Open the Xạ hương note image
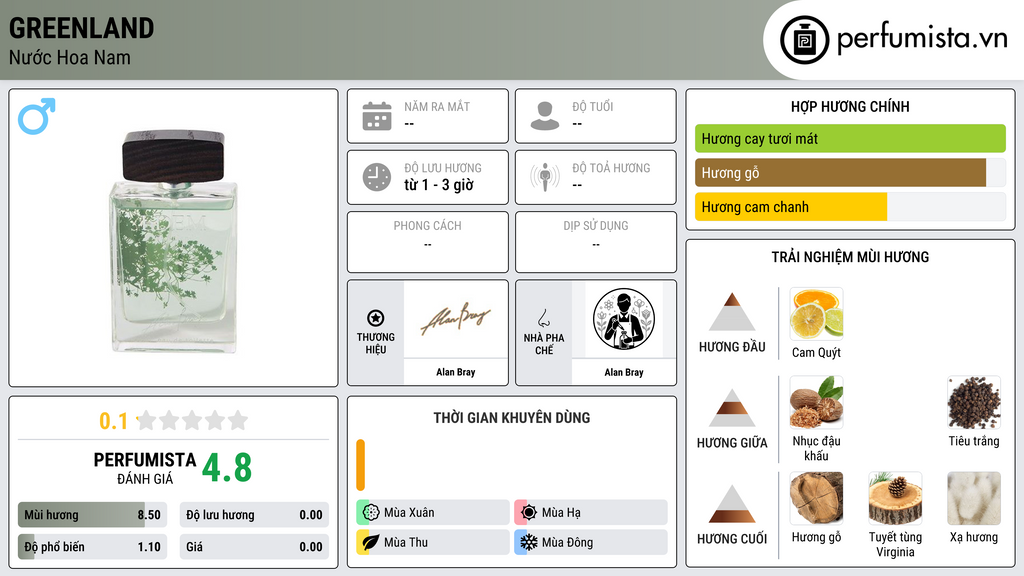1024x576 pixels. click(x=974, y=498)
